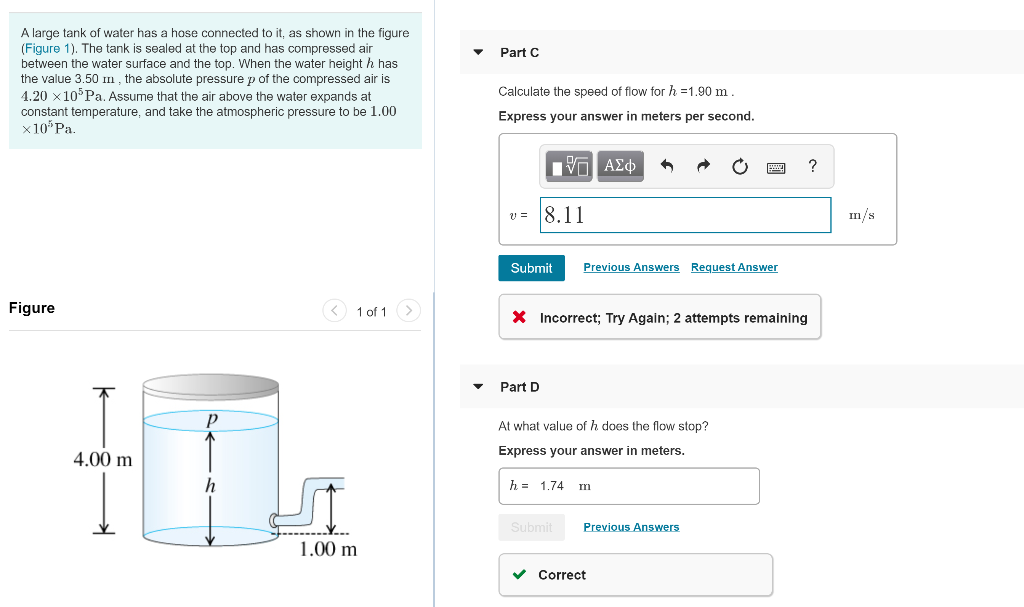Viewport: 1024px width, 607px height.
Task: Click the disabled Submit button in Part D
Action: coord(531,527)
